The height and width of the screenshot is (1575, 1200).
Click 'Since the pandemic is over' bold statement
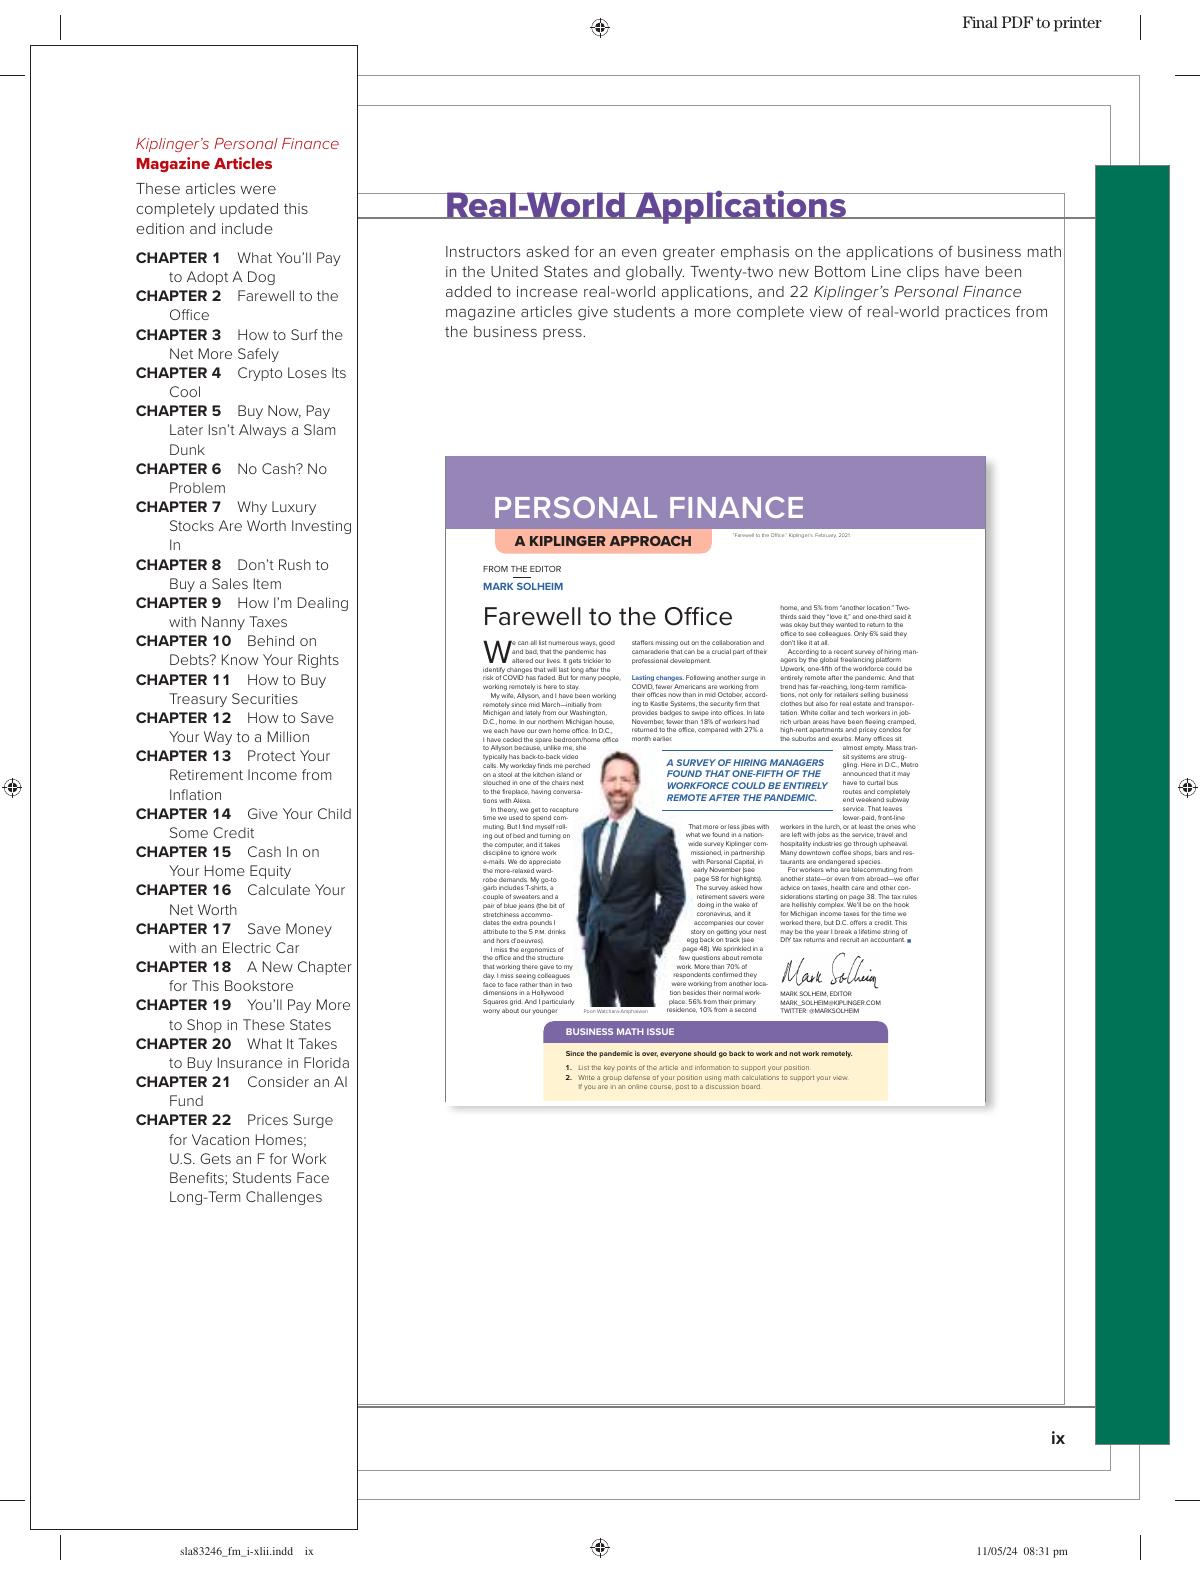(x=709, y=1054)
